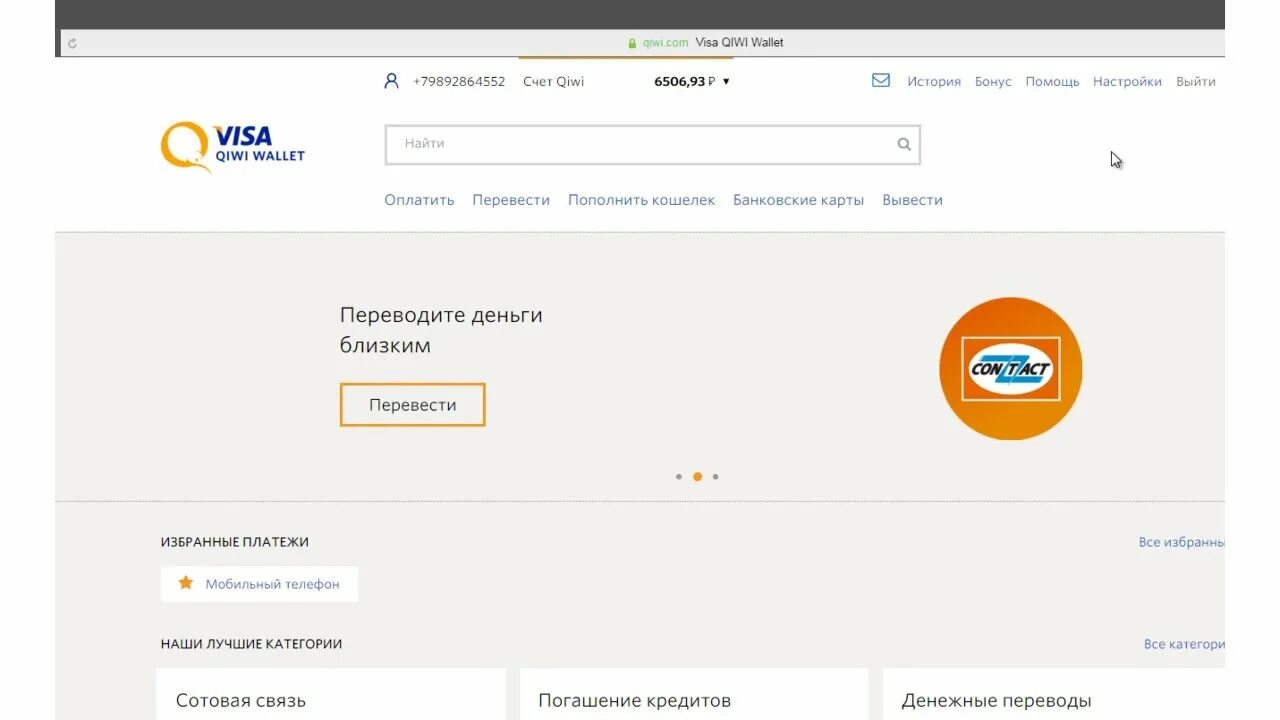
Task: Click the Visa QIWI Wallet logo
Action: pos(233,147)
